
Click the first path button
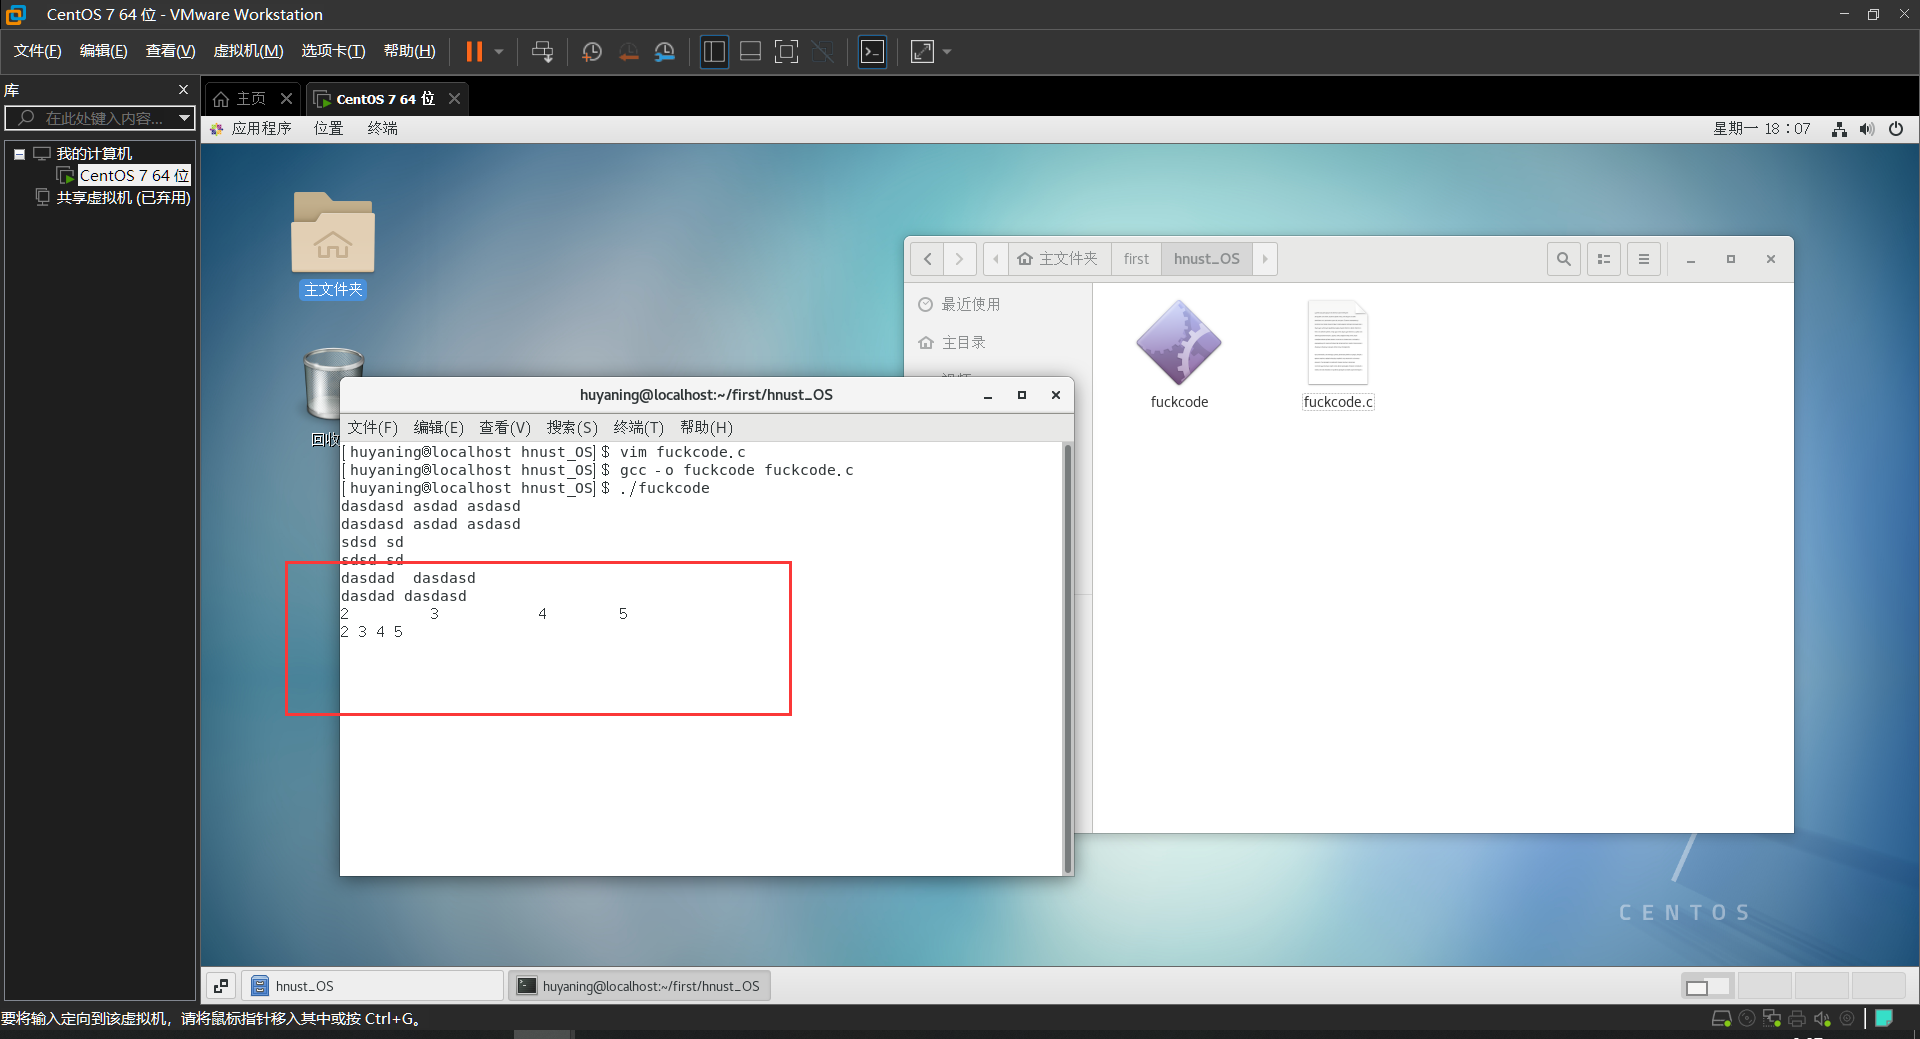pos(1136,259)
